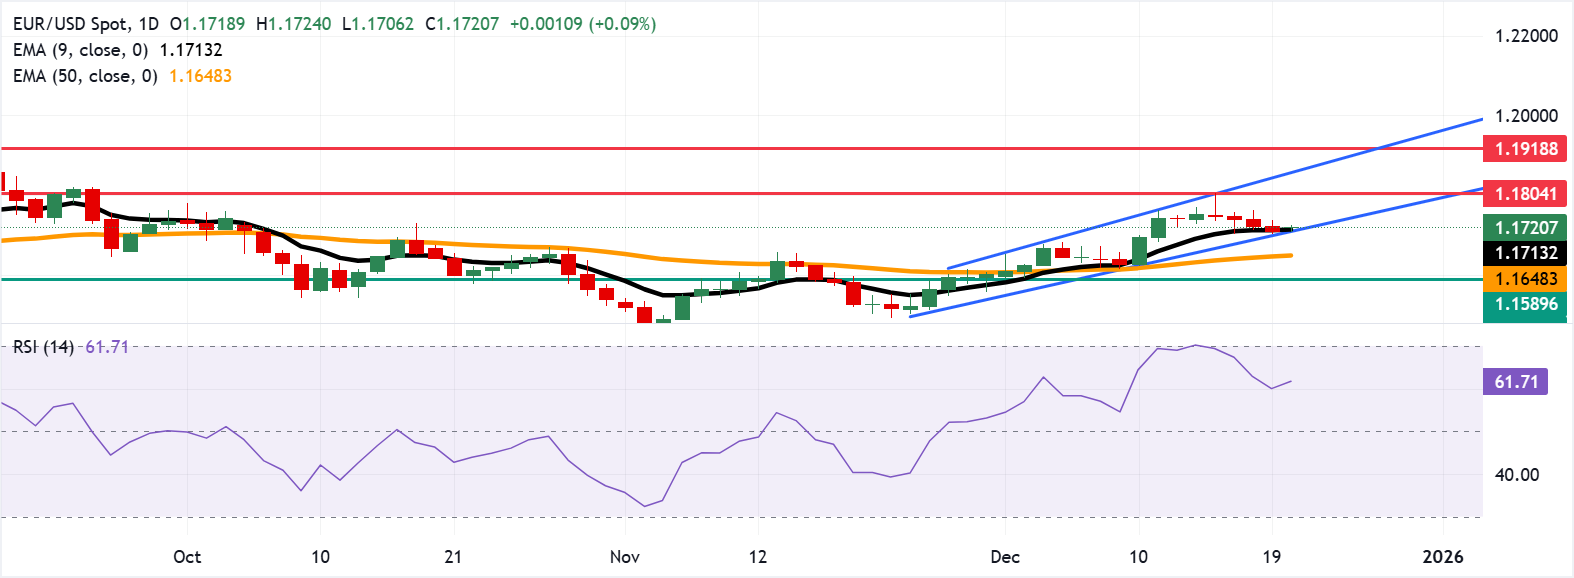Click the 1.20000 price axis label

coord(1526,116)
